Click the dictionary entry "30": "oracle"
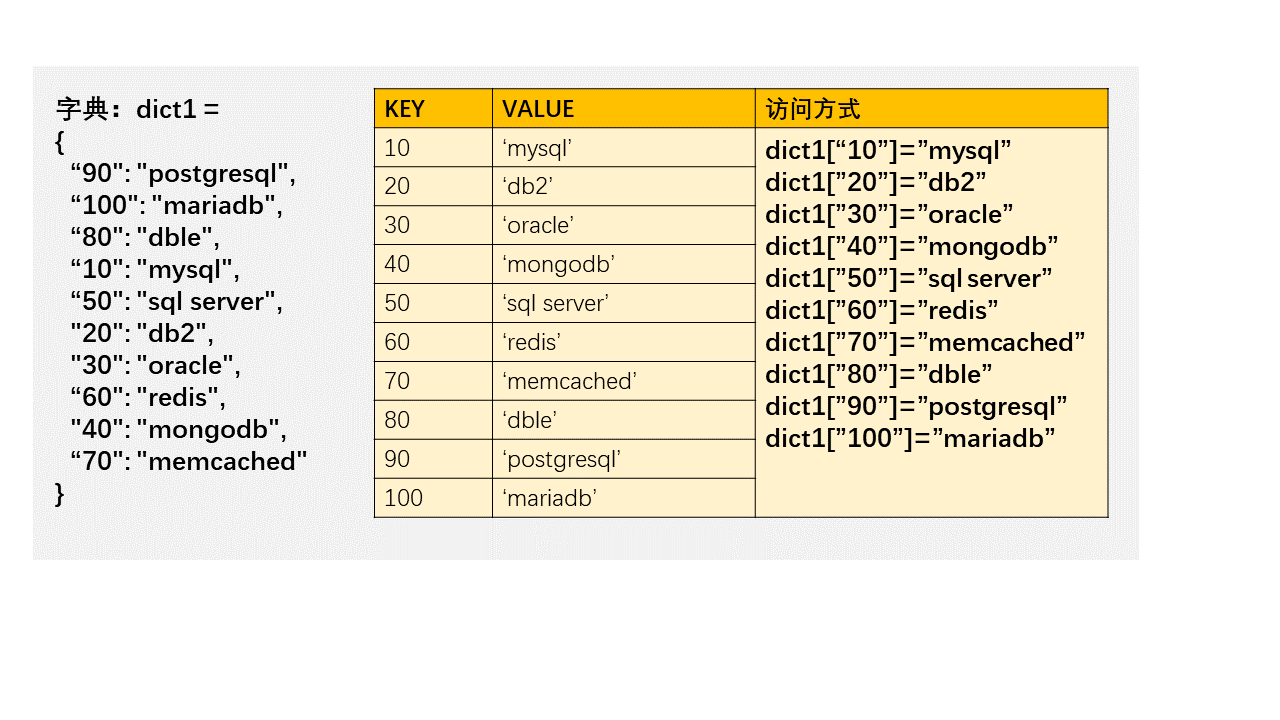The height and width of the screenshot is (720, 1280). [156, 366]
